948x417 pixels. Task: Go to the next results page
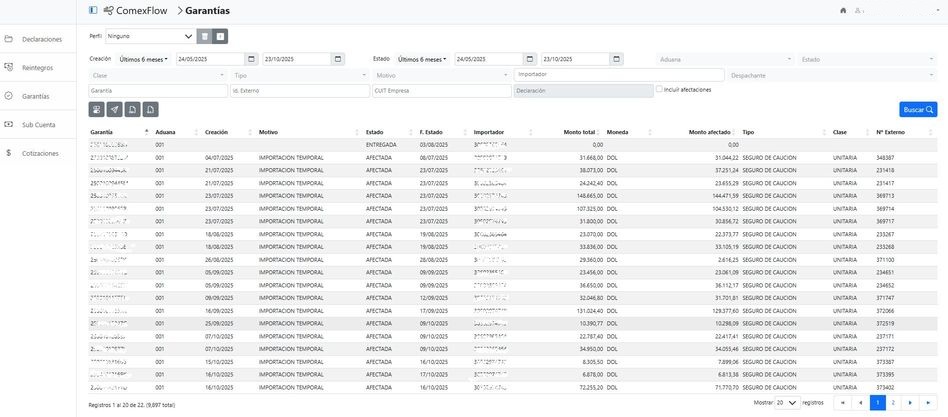tap(910, 402)
